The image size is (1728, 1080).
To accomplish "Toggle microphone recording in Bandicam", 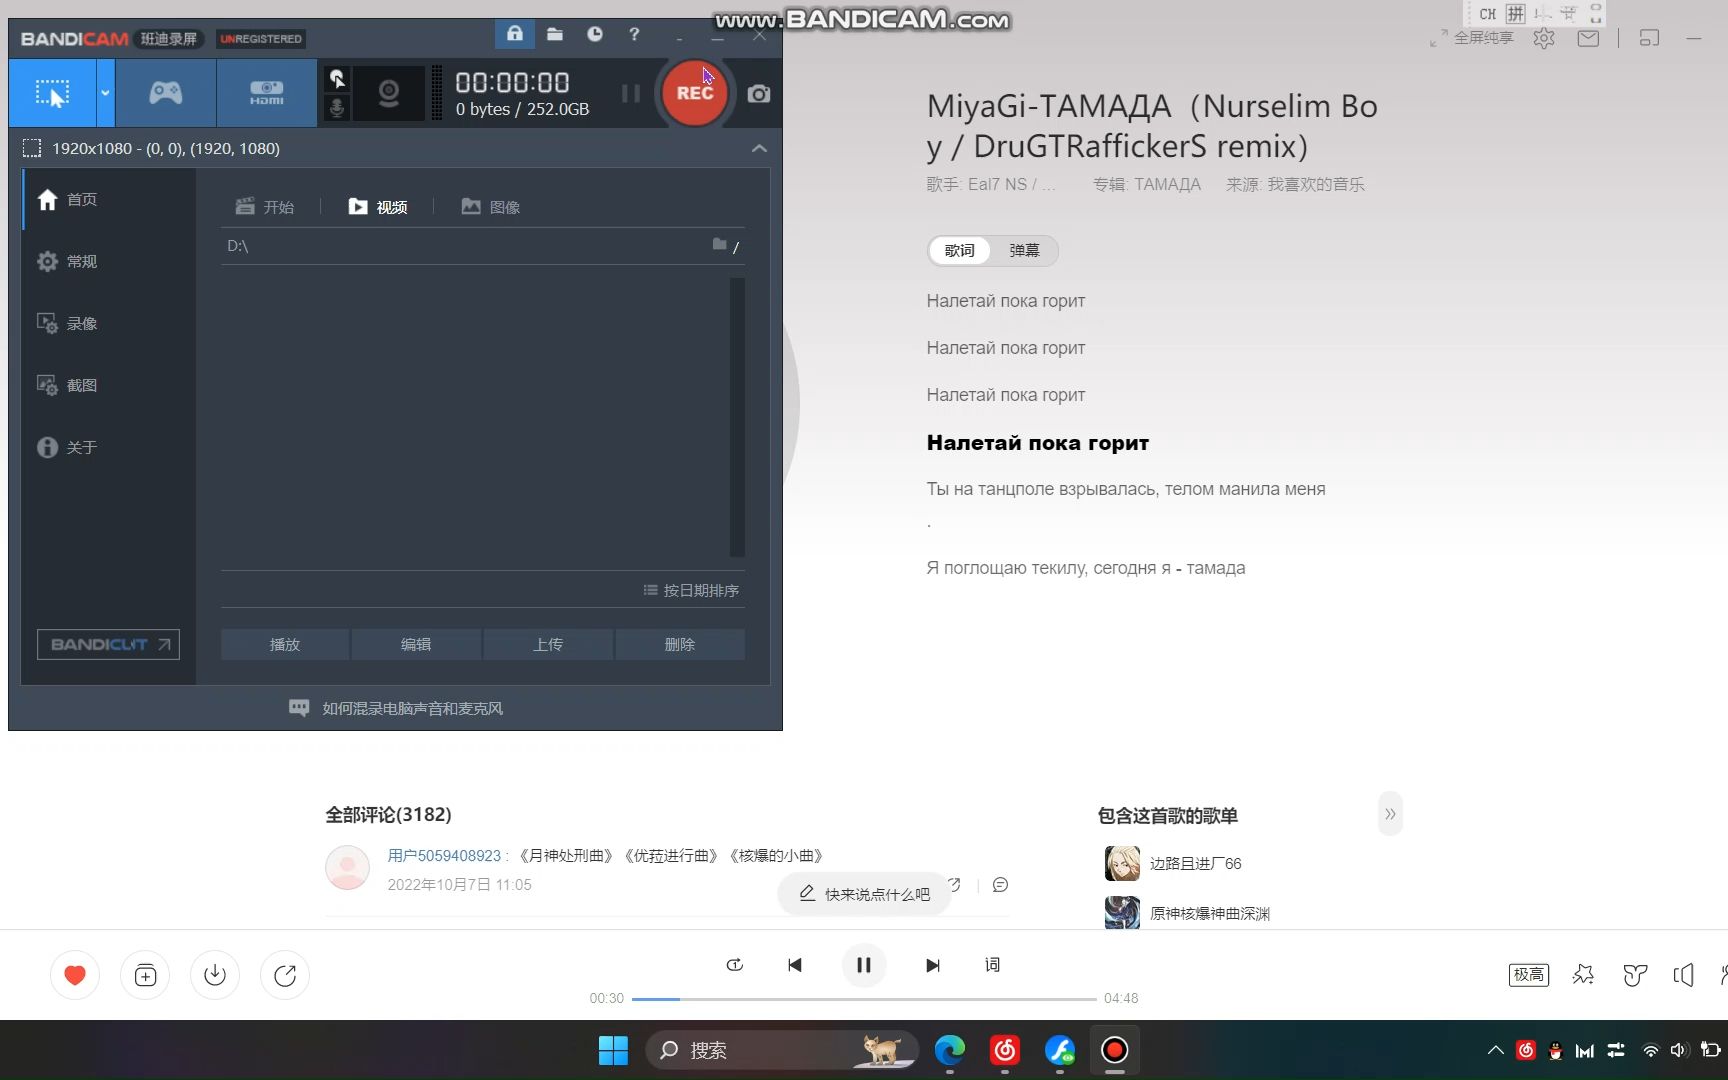I will [337, 107].
